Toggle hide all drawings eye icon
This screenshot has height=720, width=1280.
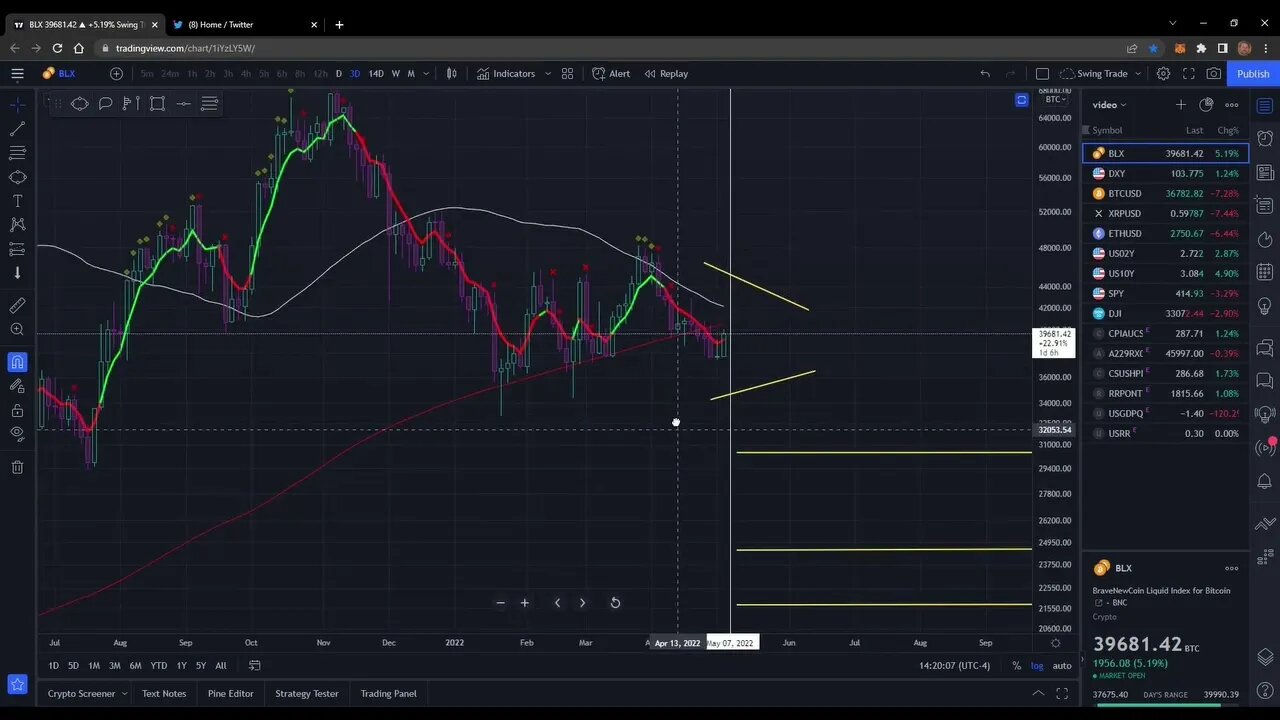17,434
